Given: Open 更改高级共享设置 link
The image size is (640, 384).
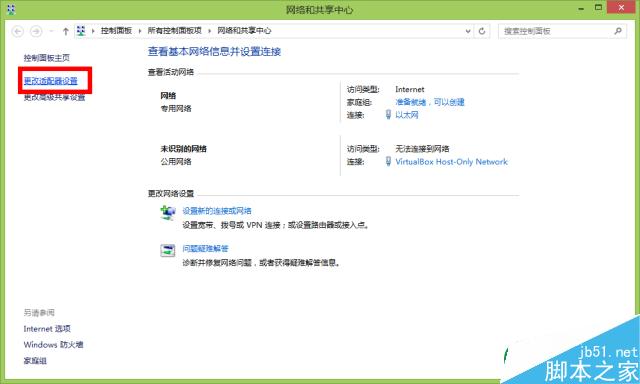Looking at the screenshot, I should (x=54, y=97).
